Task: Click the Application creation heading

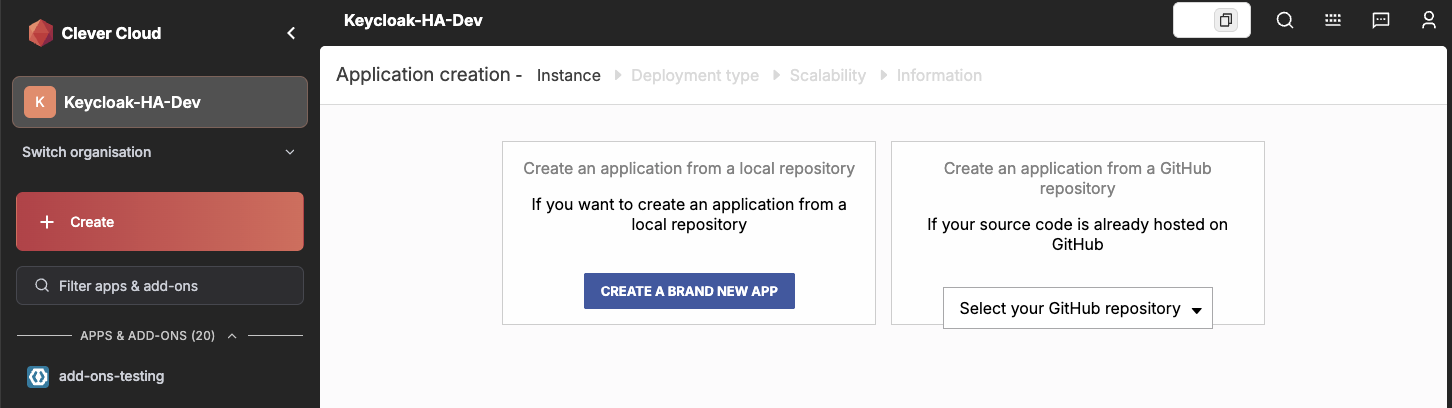Action: (x=429, y=75)
